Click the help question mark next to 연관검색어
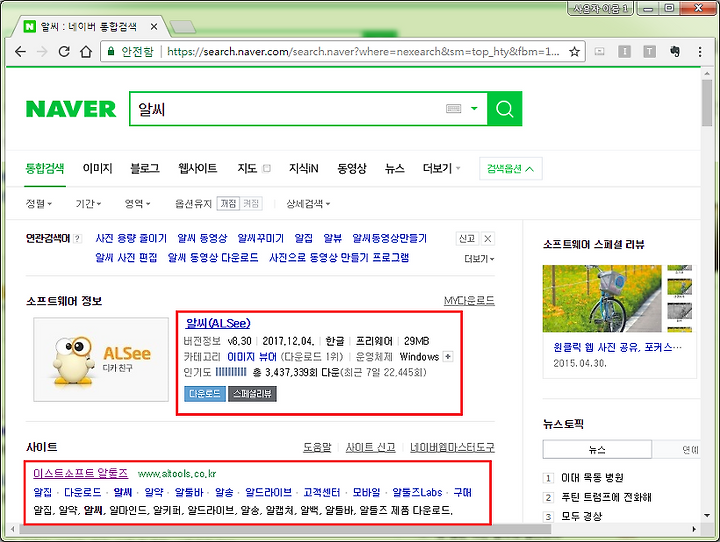Viewport: 720px width, 542px height. 77,238
